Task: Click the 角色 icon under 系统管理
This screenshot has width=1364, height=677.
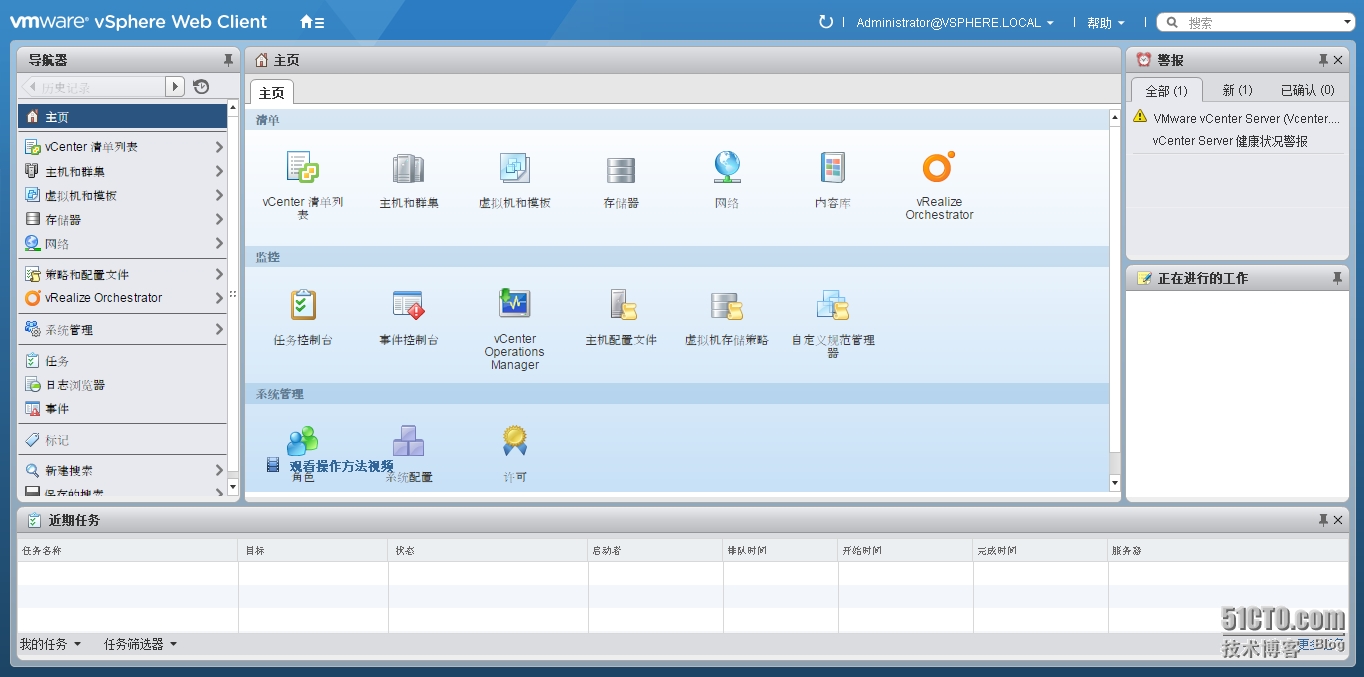Action: [302, 440]
